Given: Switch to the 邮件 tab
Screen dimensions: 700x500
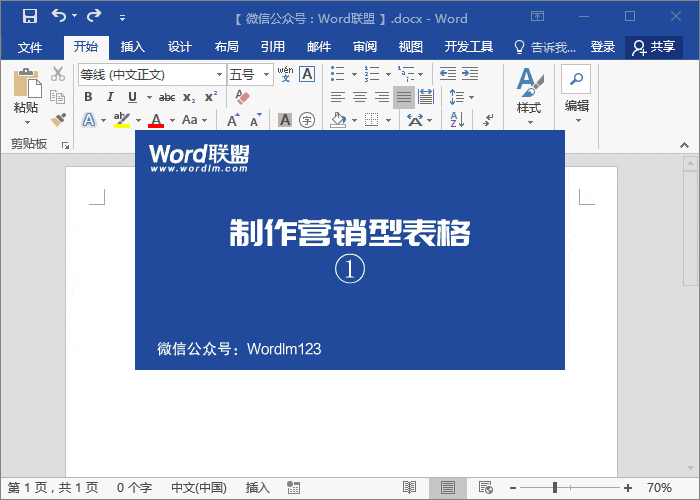Looking at the screenshot, I should tap(319, 47).
